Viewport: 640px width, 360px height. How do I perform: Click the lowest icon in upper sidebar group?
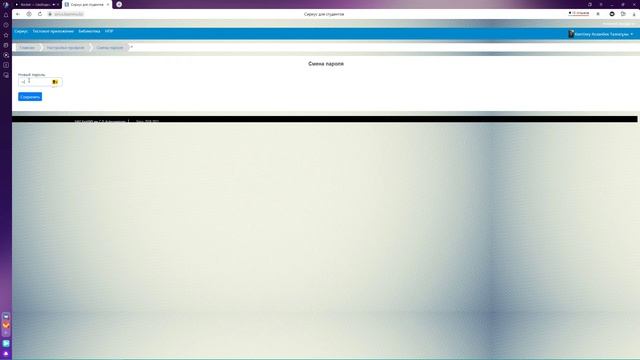[6, 75]
